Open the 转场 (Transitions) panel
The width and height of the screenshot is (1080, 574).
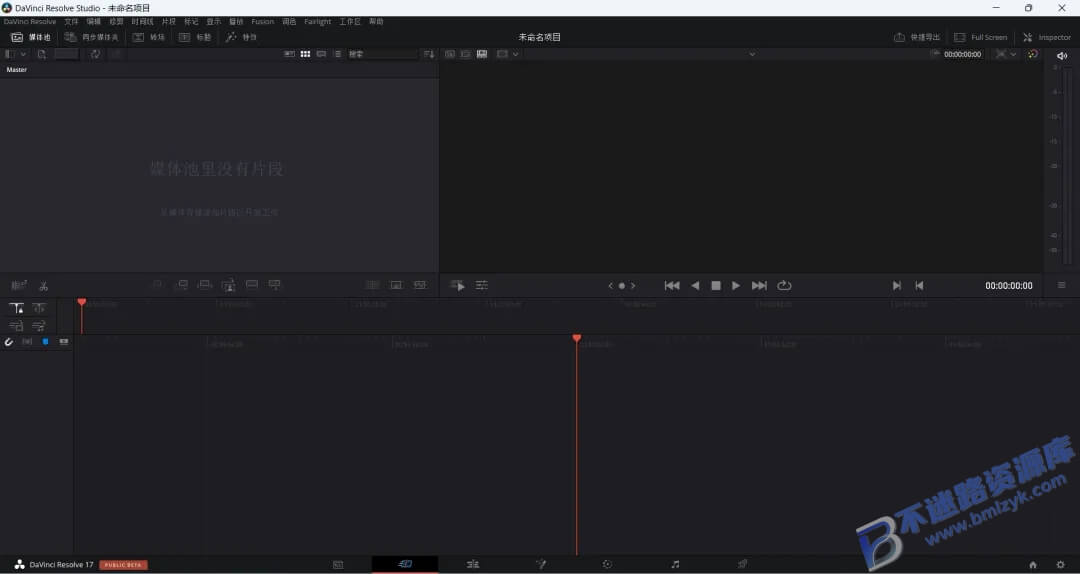(149, 37)
